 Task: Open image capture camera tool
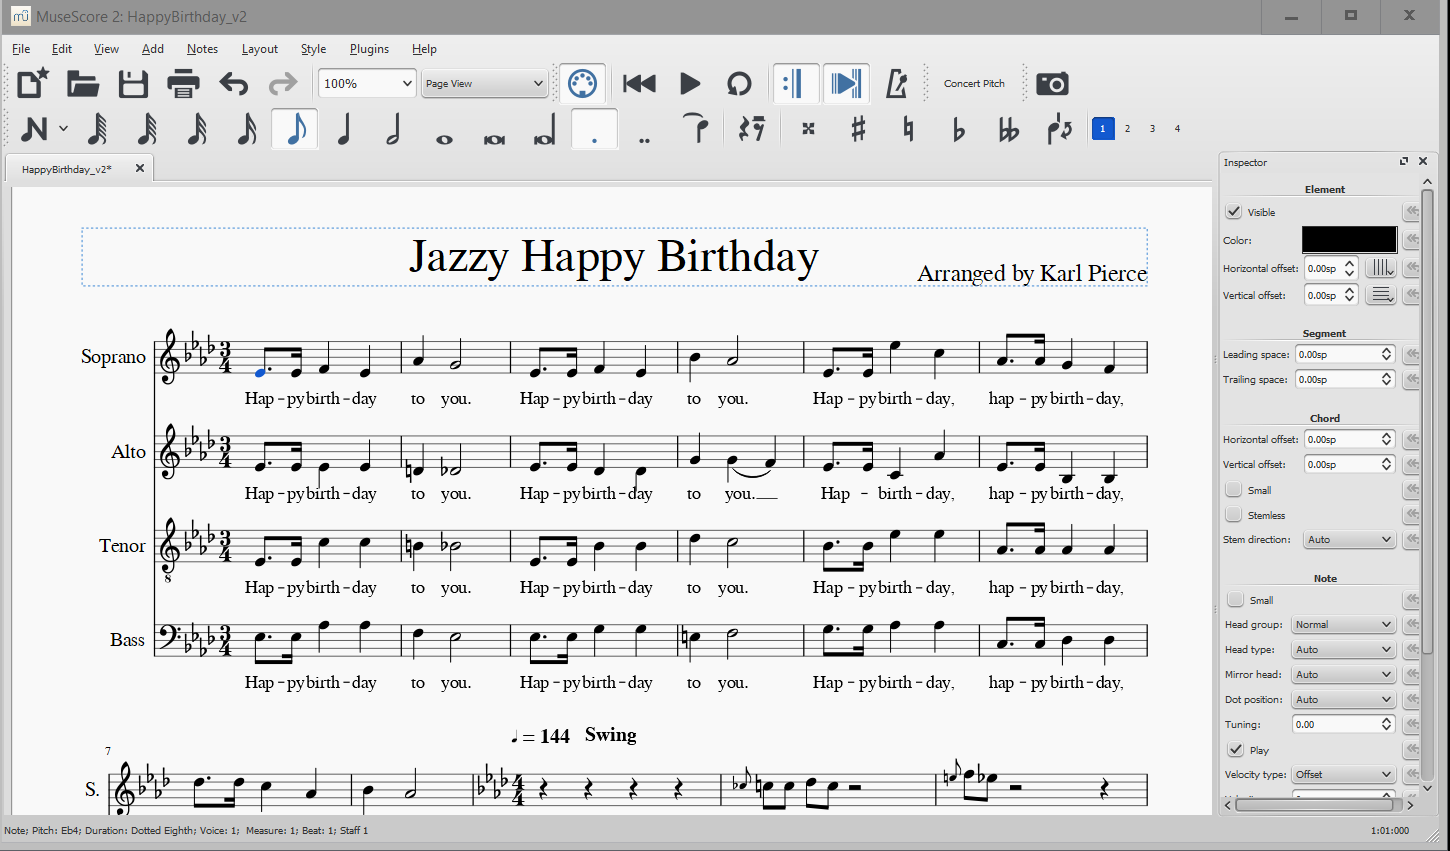pyautogui.click(x=1052, y=83)
